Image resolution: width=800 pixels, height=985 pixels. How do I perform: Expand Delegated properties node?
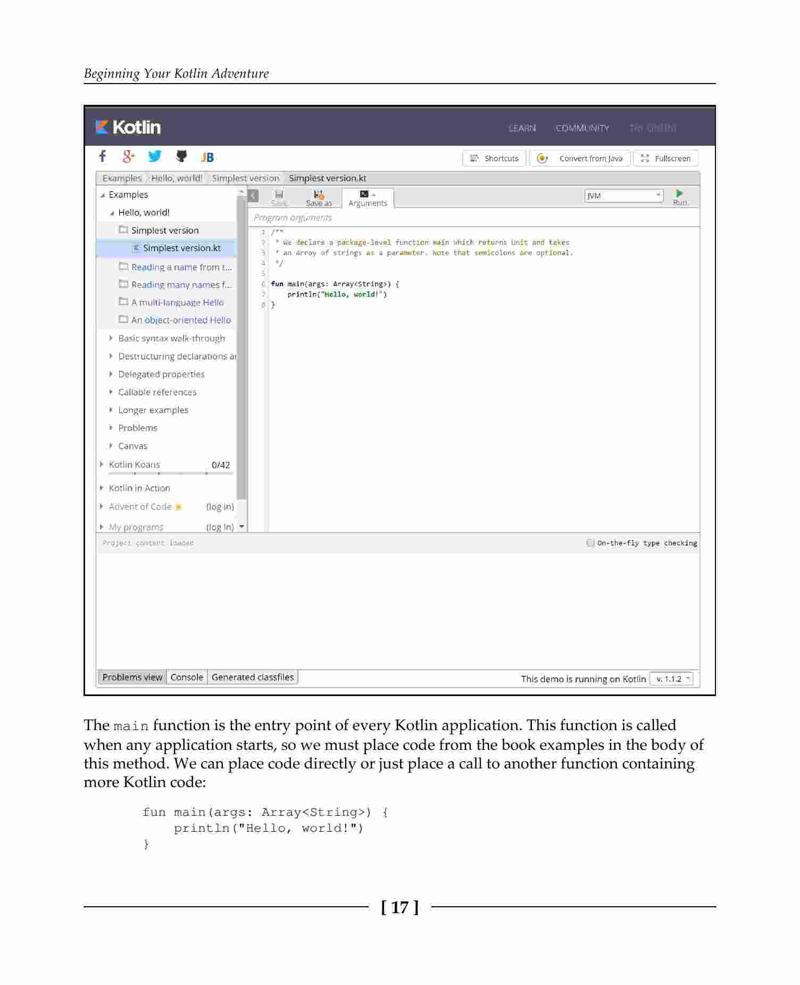[x=111, y=374]
